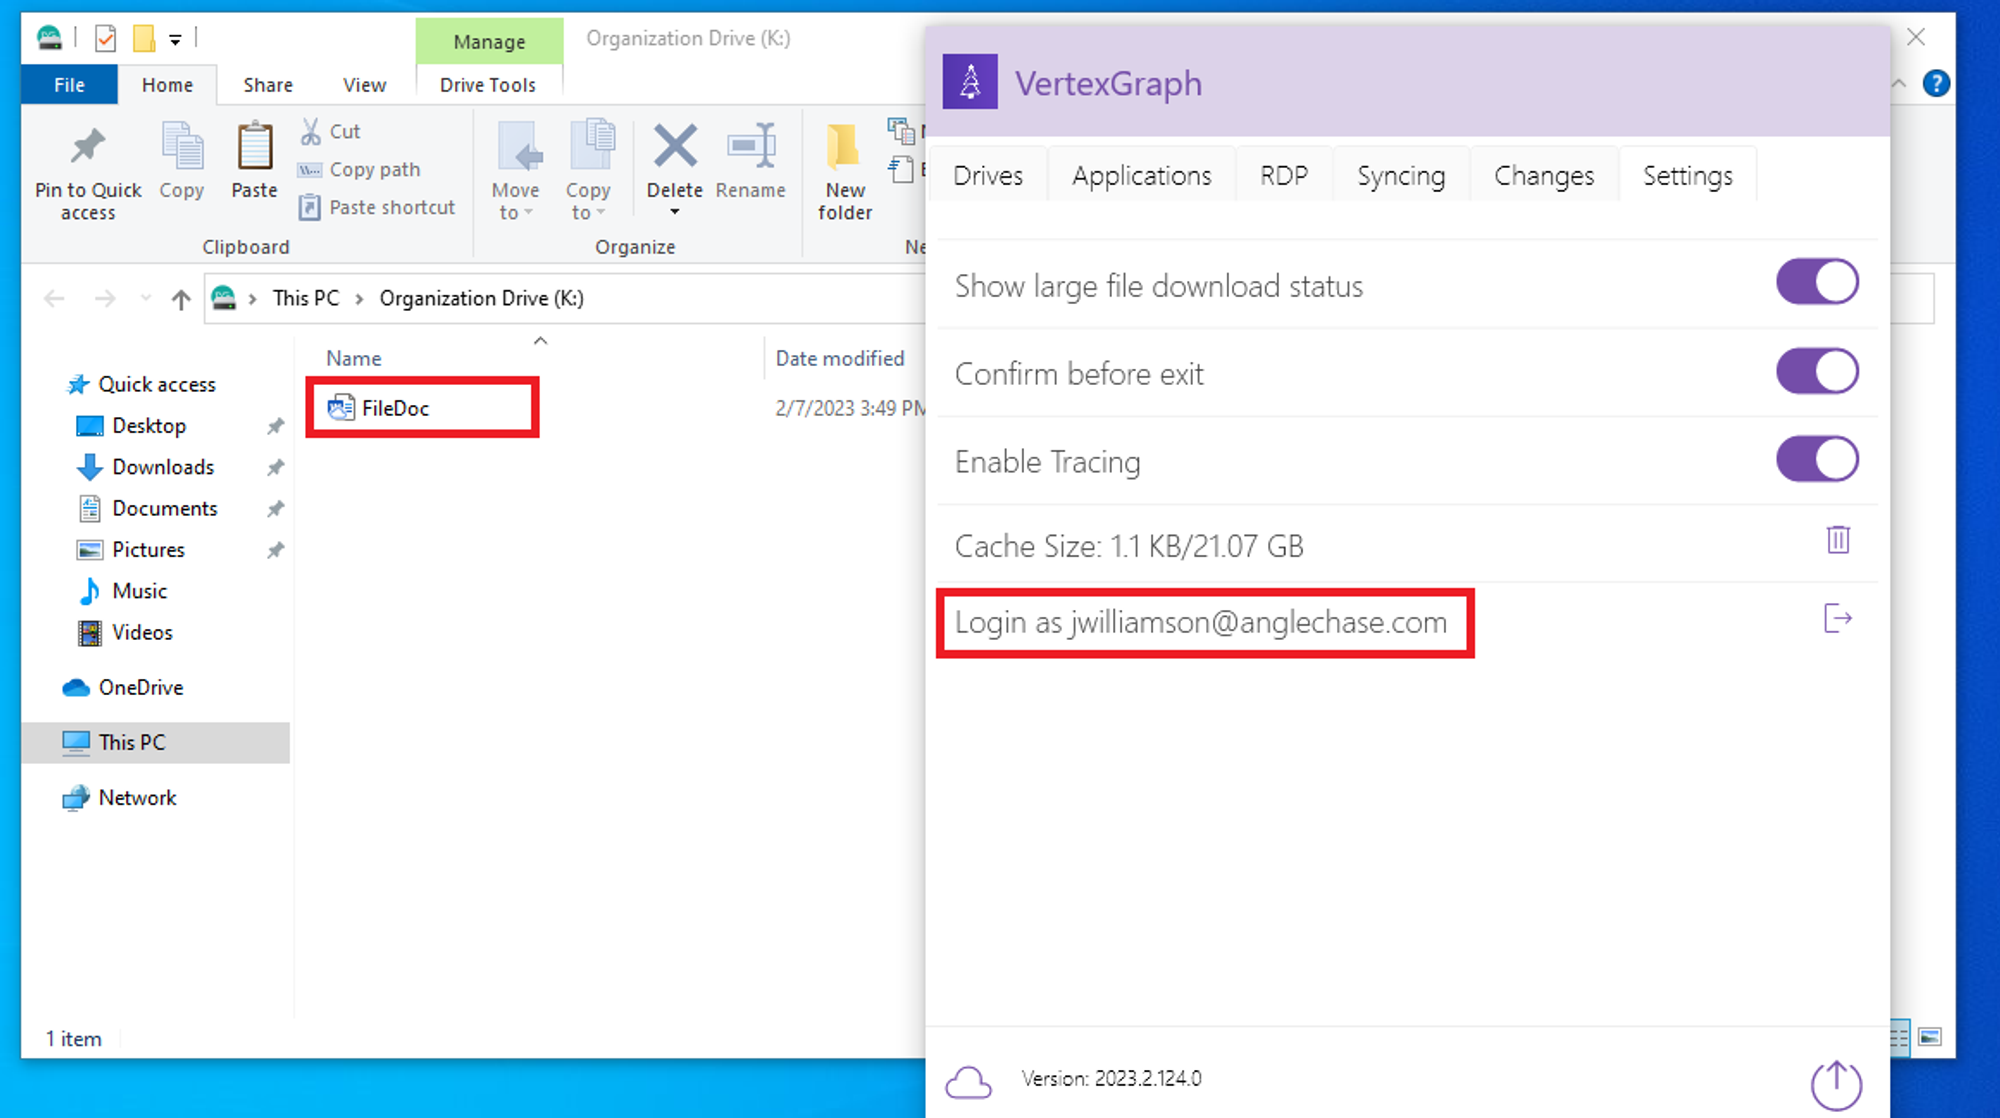Open the Share tab in File Explorer

(266, 84)
